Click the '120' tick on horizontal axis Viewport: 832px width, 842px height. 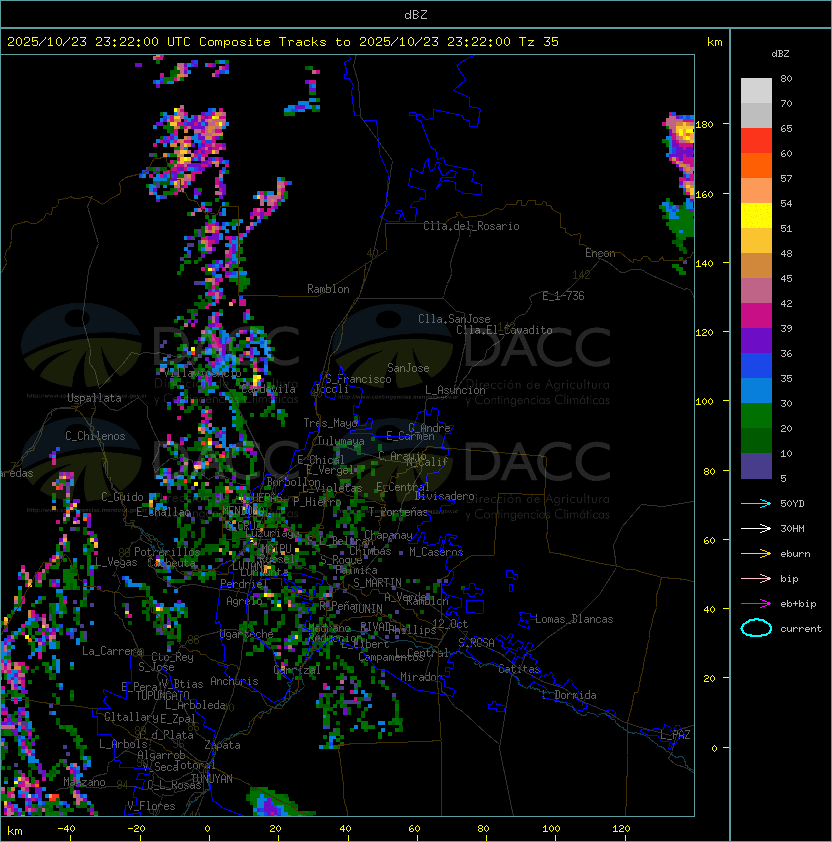(621, 829)
